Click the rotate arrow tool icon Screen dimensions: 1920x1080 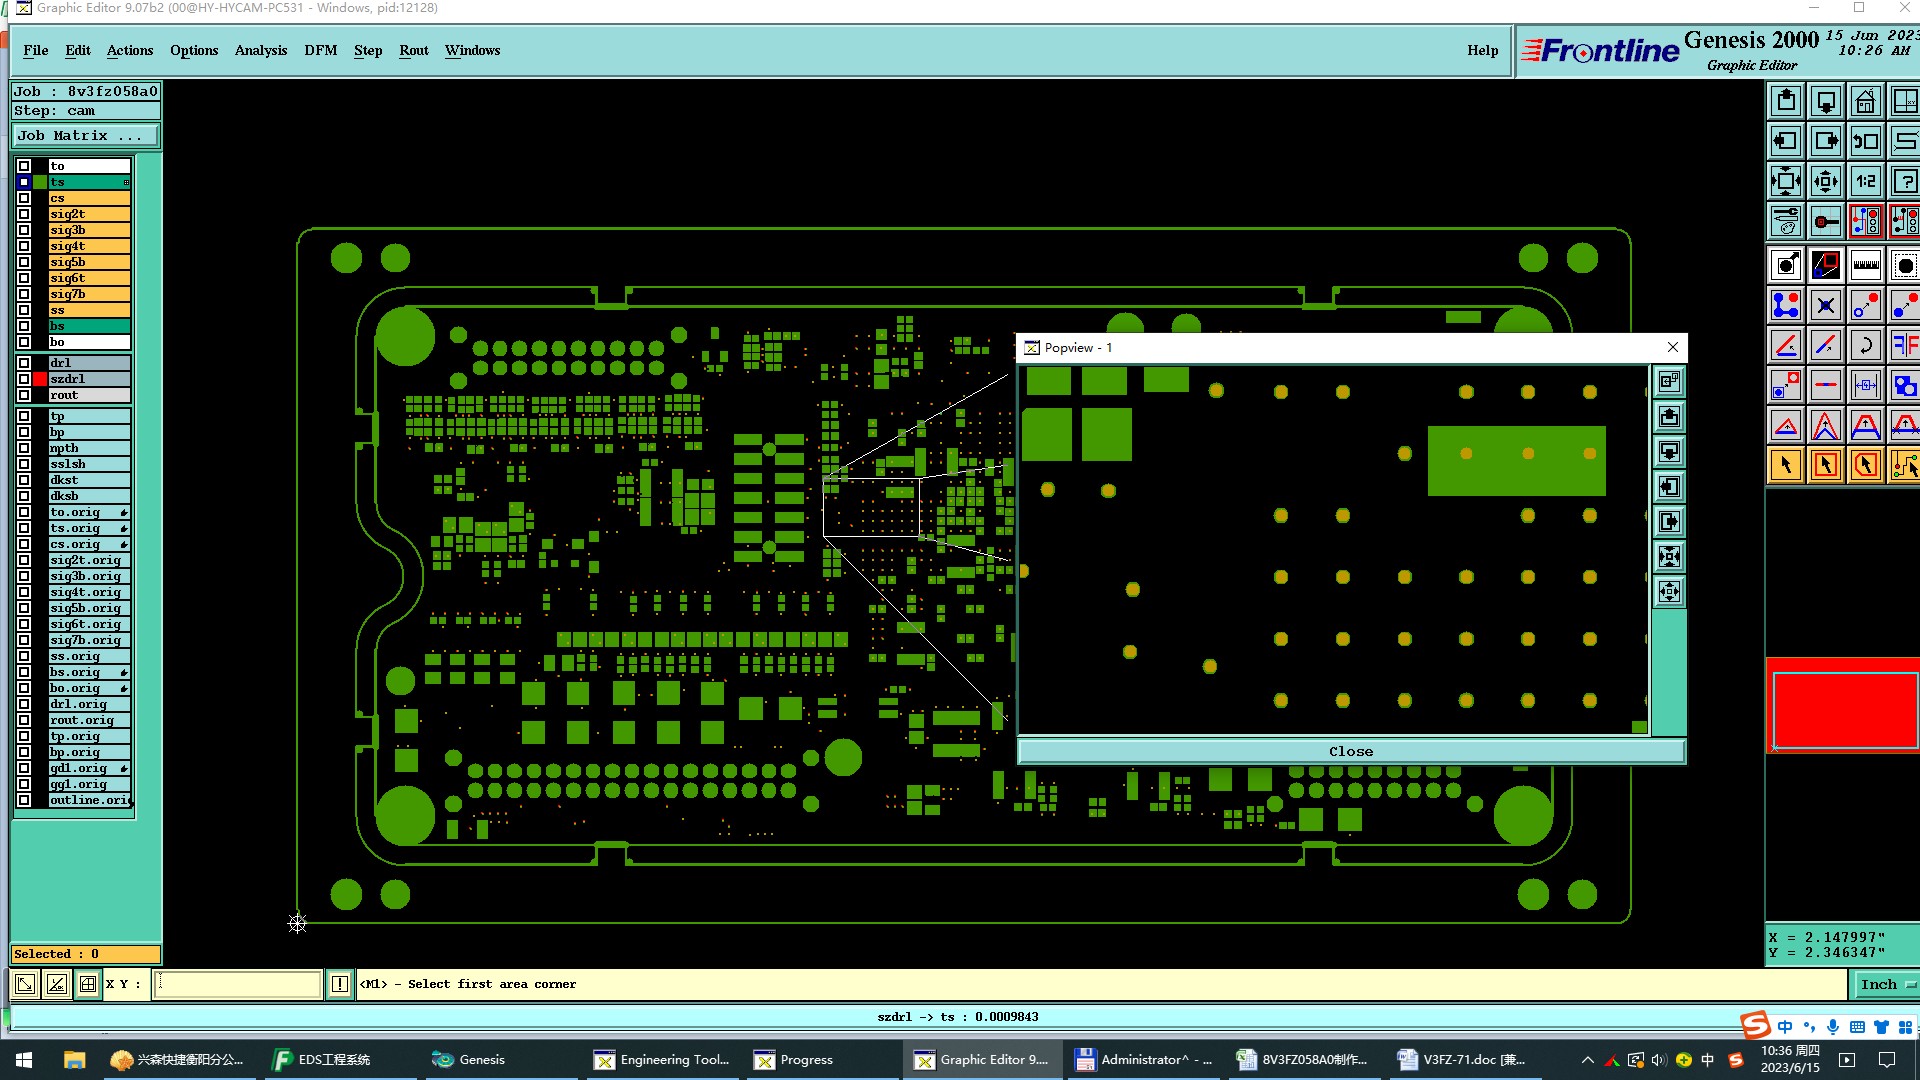coord(1865,346)
